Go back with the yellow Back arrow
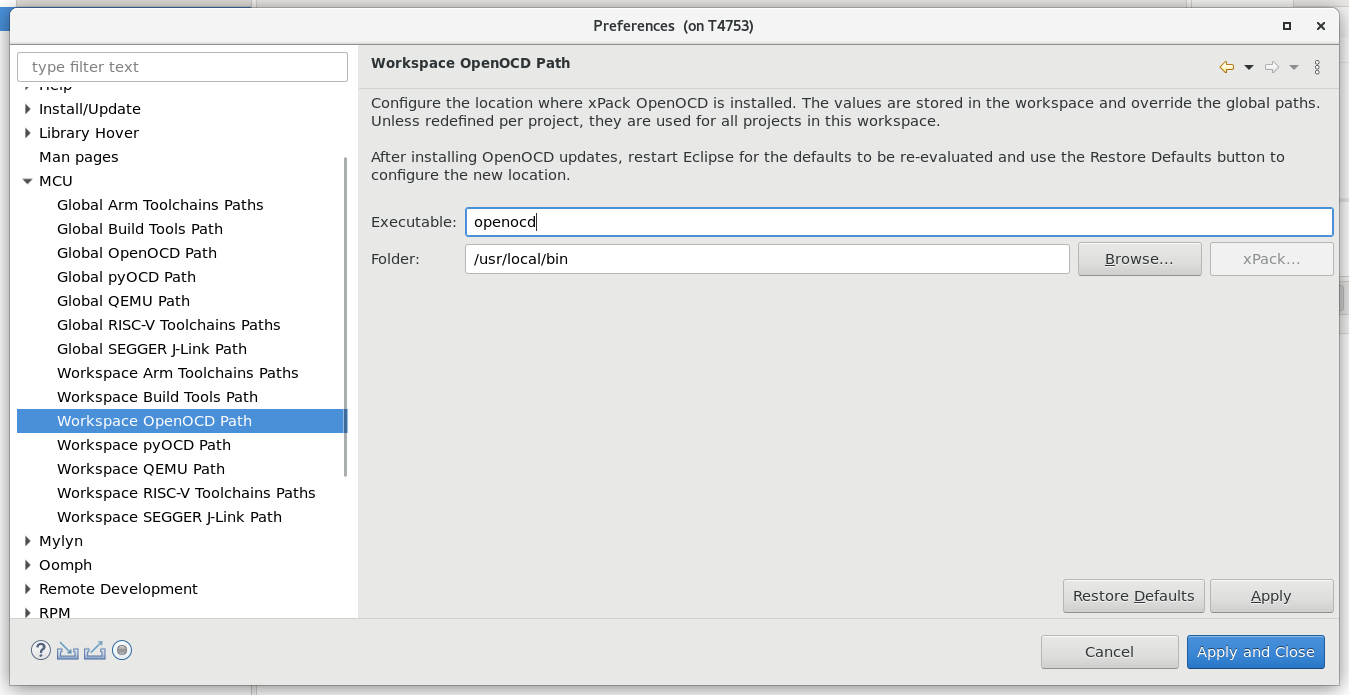This screenshot has height=695, width=1349. click(1227, 67)
